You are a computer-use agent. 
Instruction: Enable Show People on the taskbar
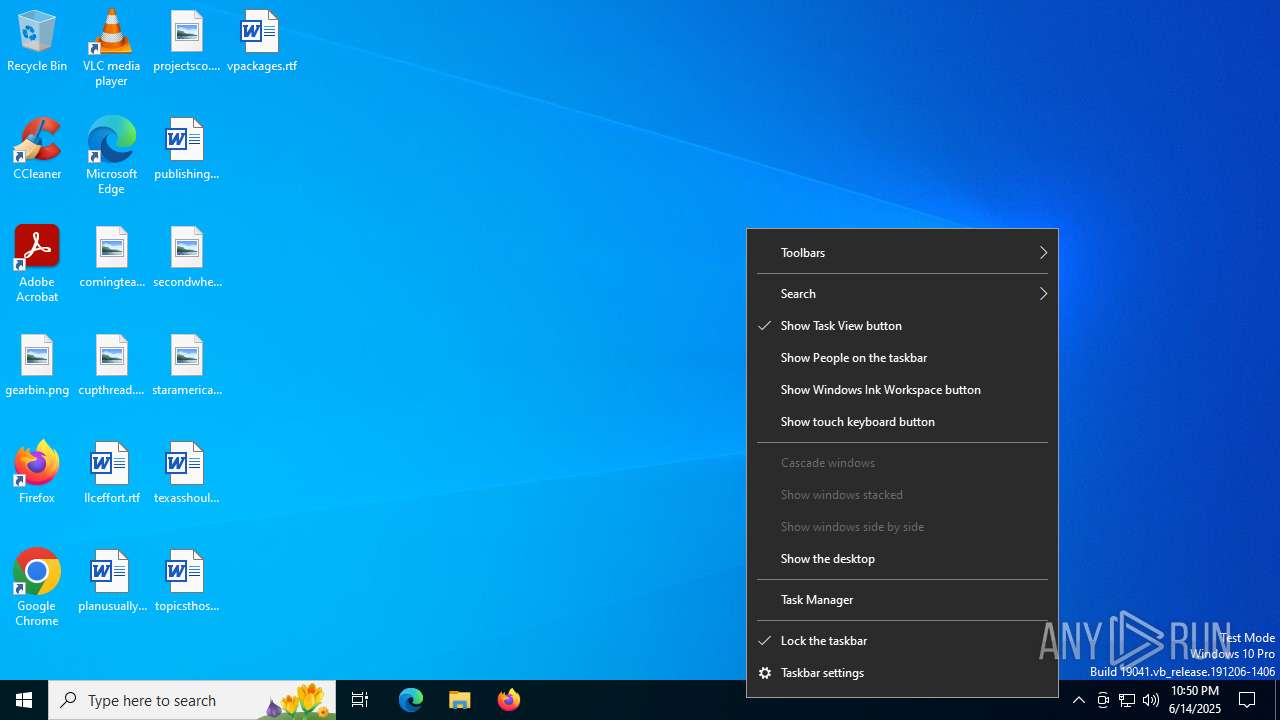[x=902, y=358]
